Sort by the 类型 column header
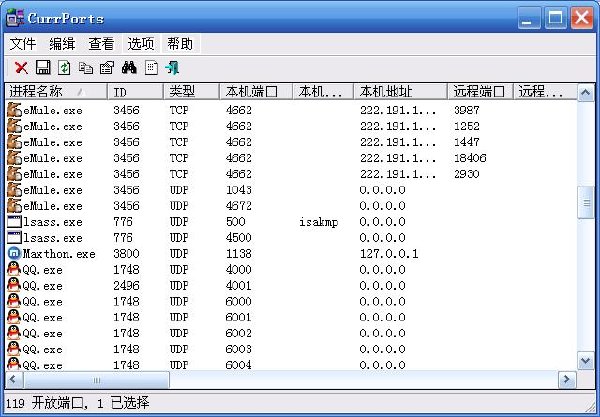Viewport: 600px width, 417px height. click(x=192, y=92)
